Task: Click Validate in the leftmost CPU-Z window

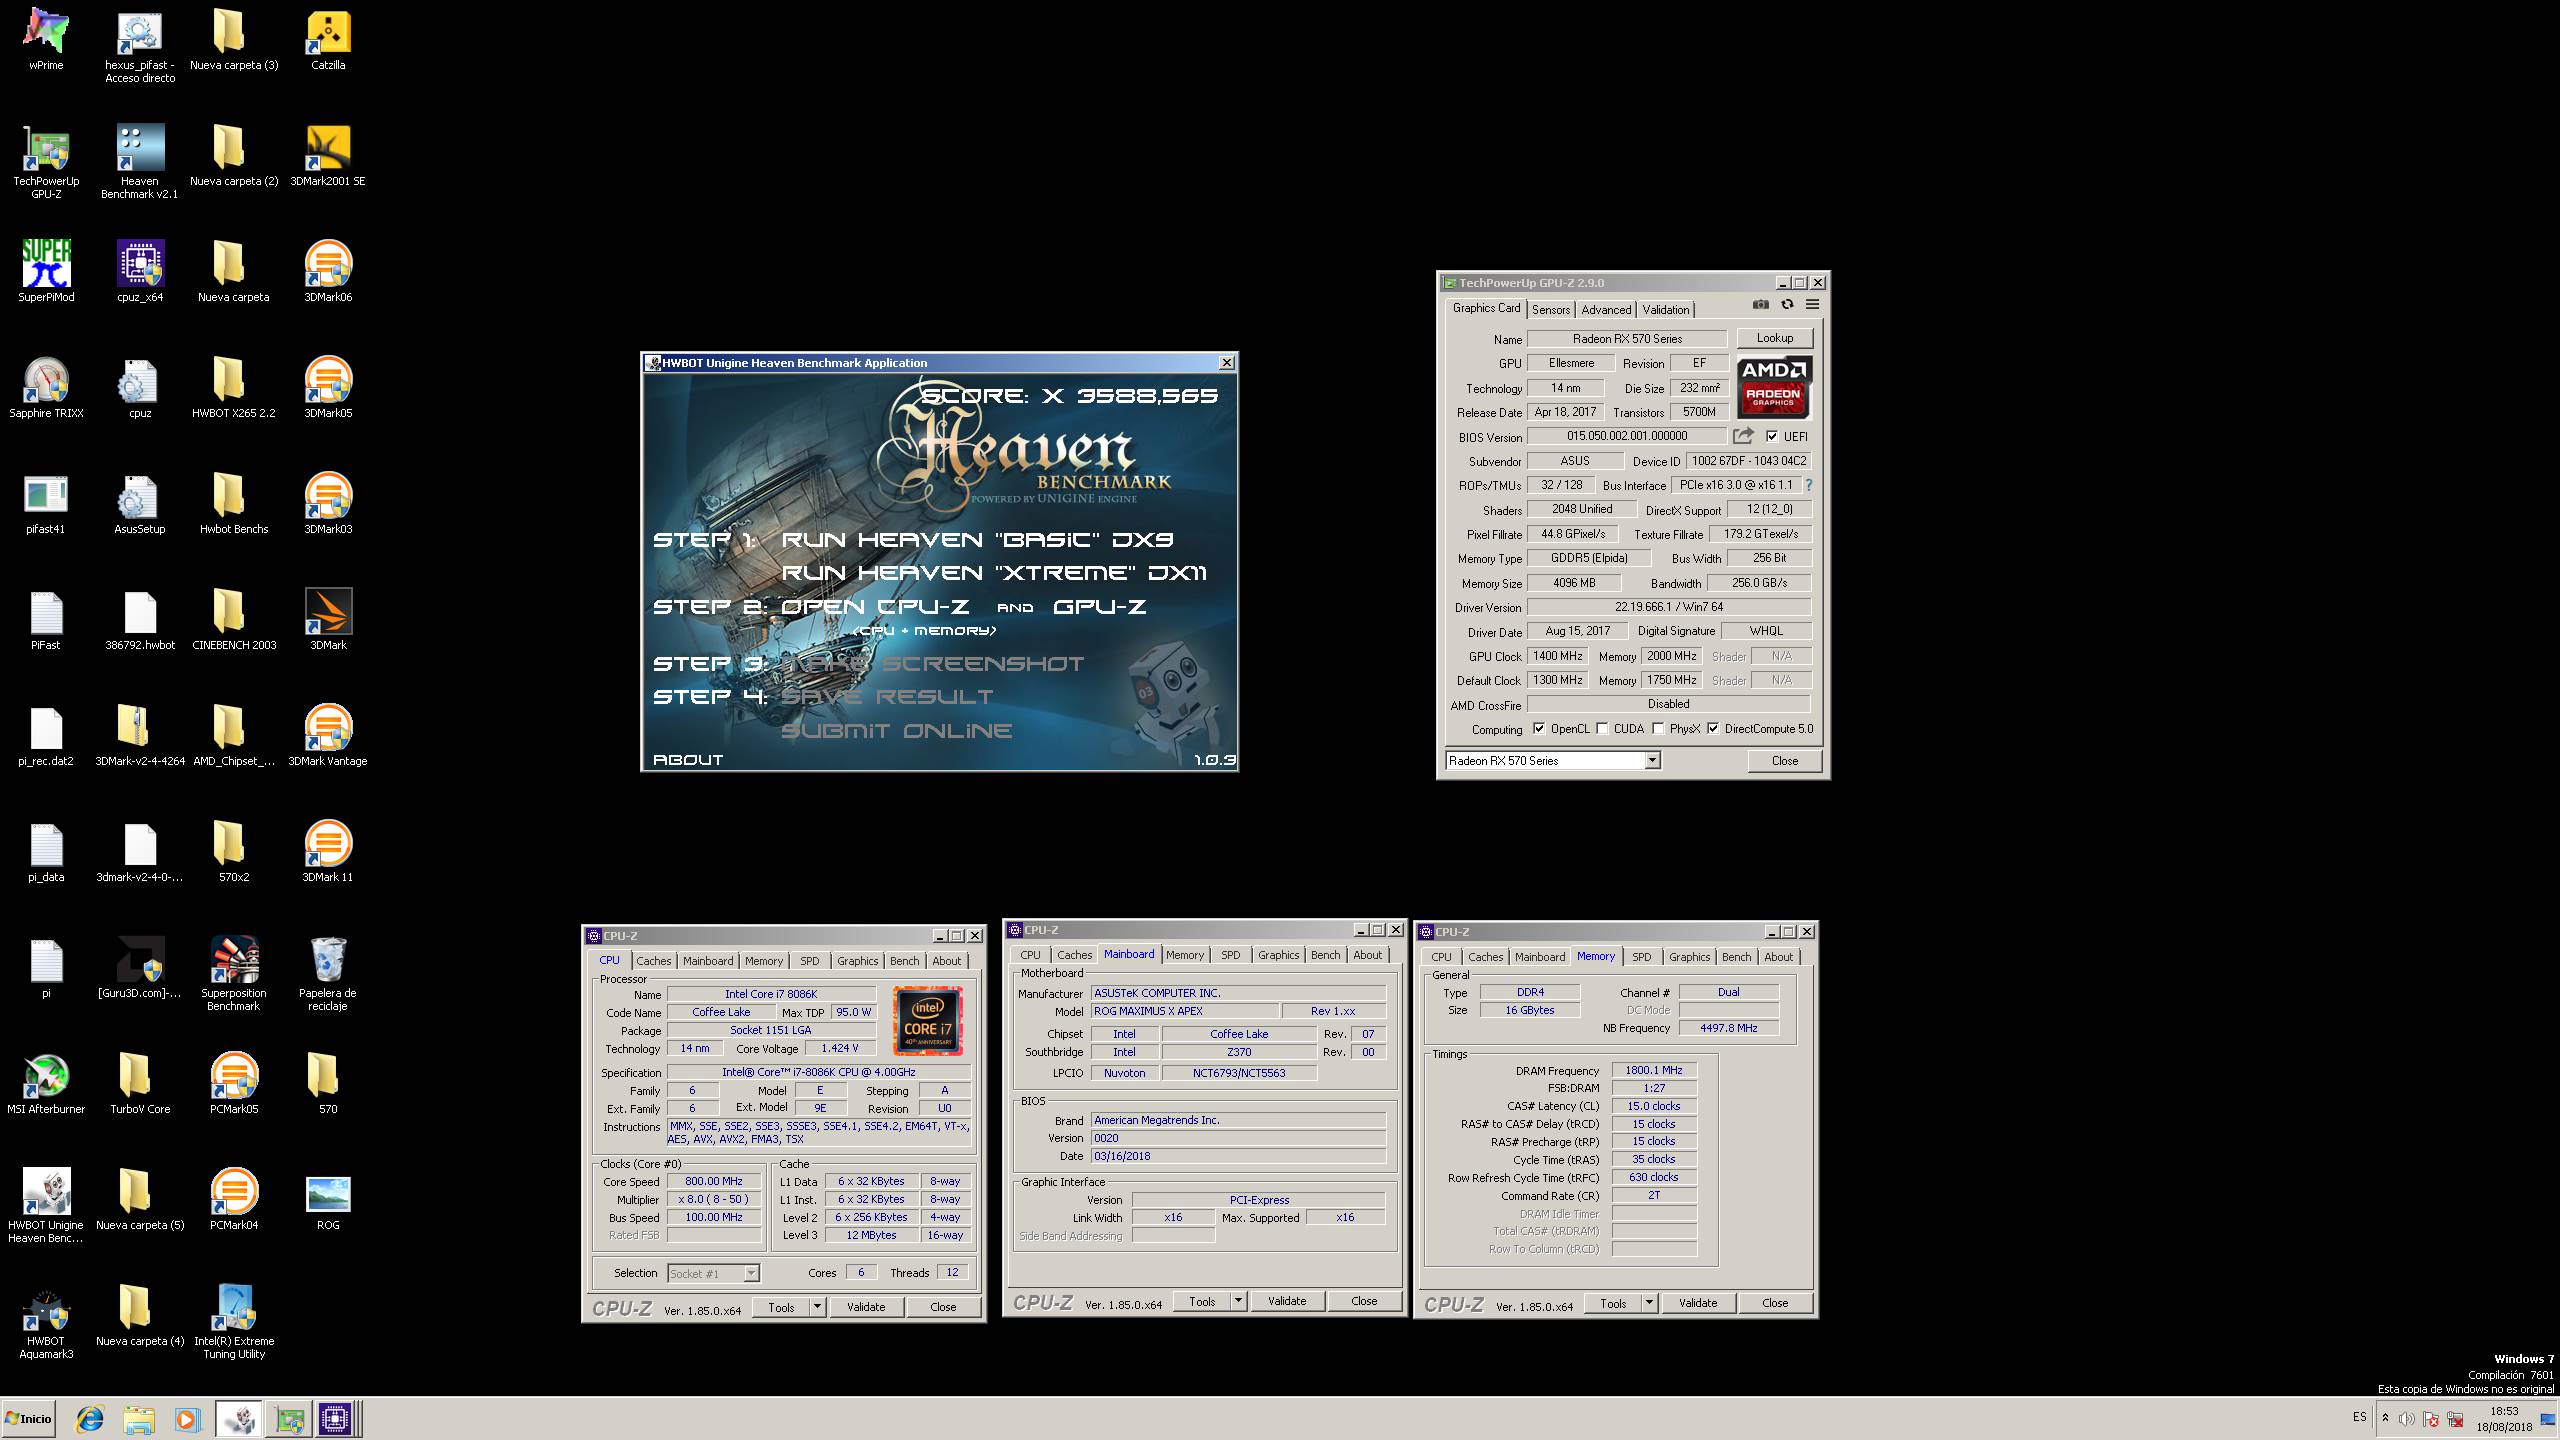Action: click(x=866, y=1307)
